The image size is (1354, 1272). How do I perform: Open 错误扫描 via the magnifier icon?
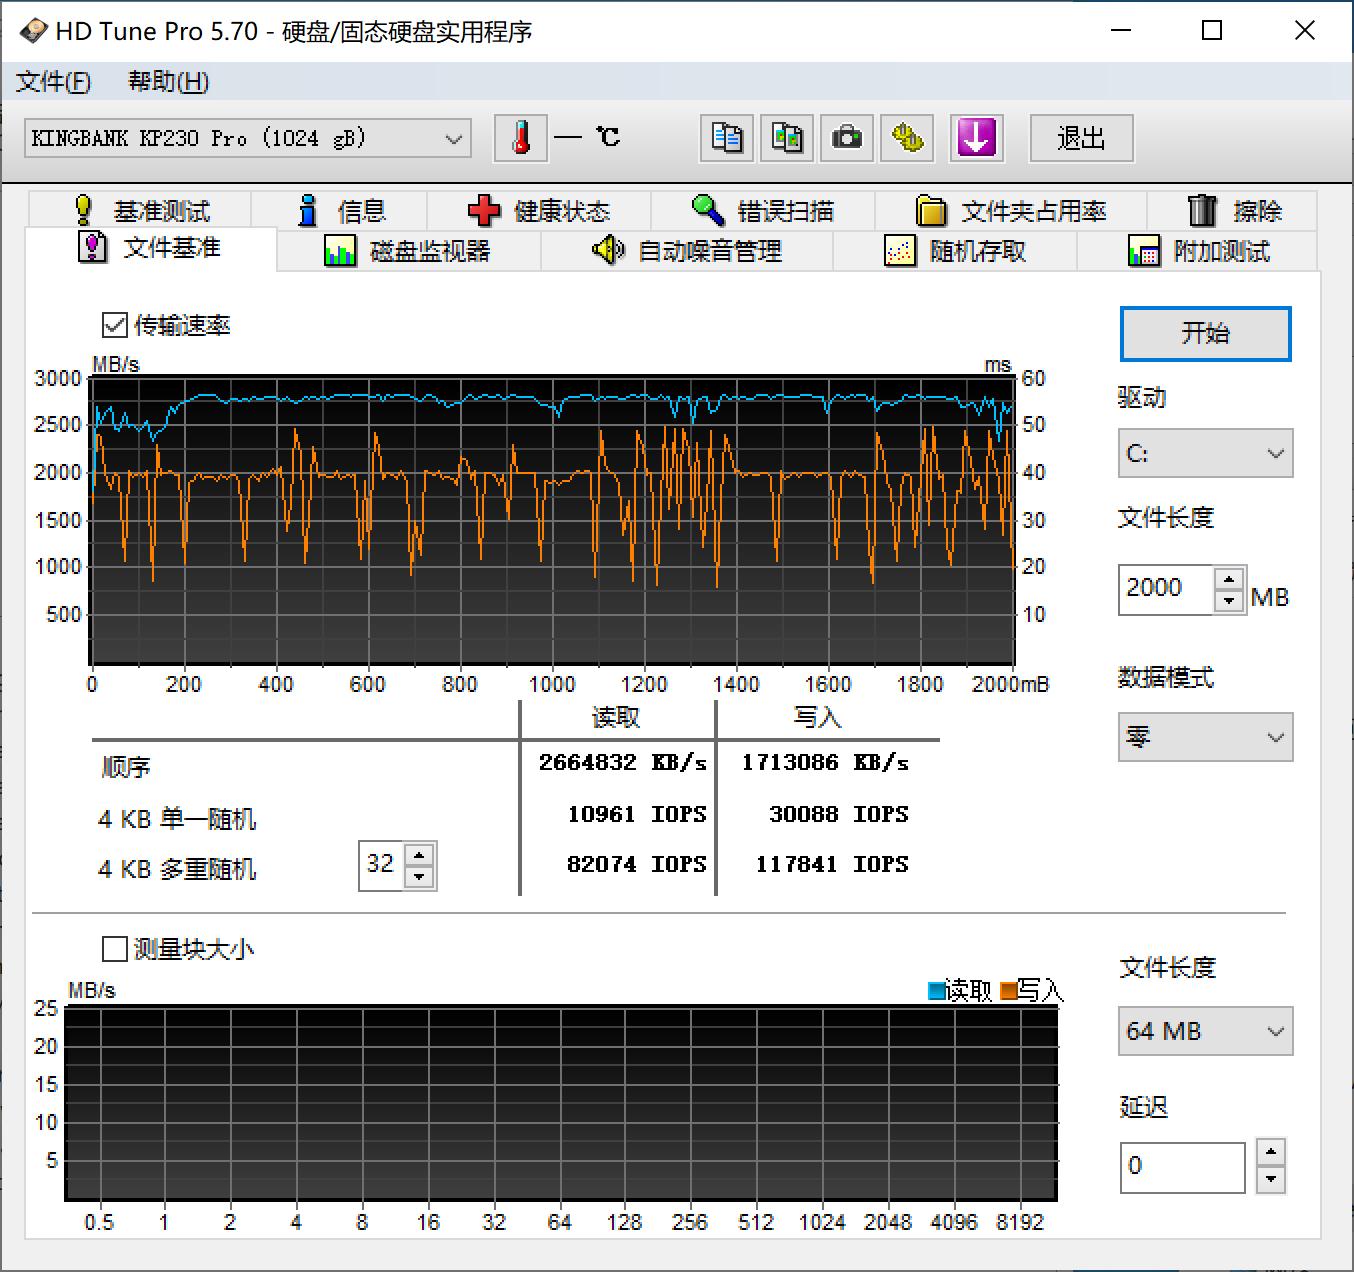pos(763,210)
